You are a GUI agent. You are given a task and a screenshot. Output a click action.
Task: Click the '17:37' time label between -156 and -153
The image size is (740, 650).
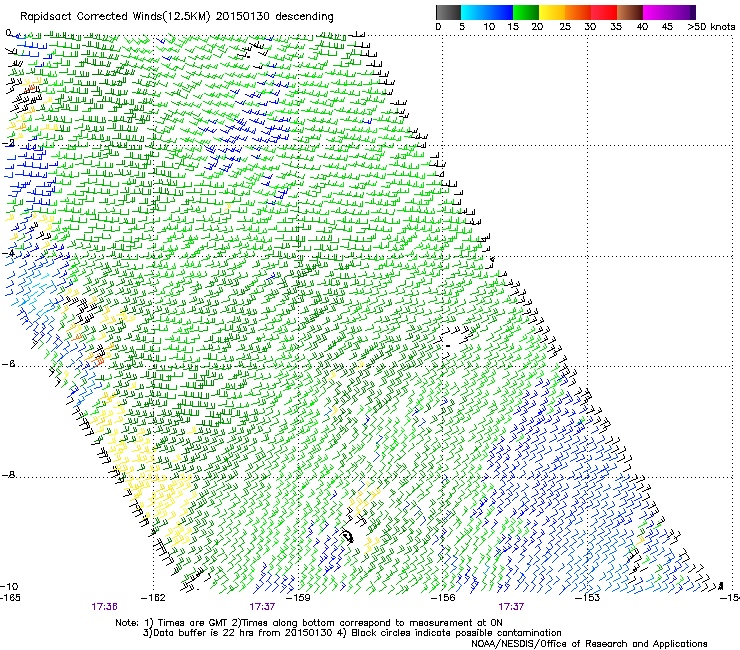click(511, 607)
